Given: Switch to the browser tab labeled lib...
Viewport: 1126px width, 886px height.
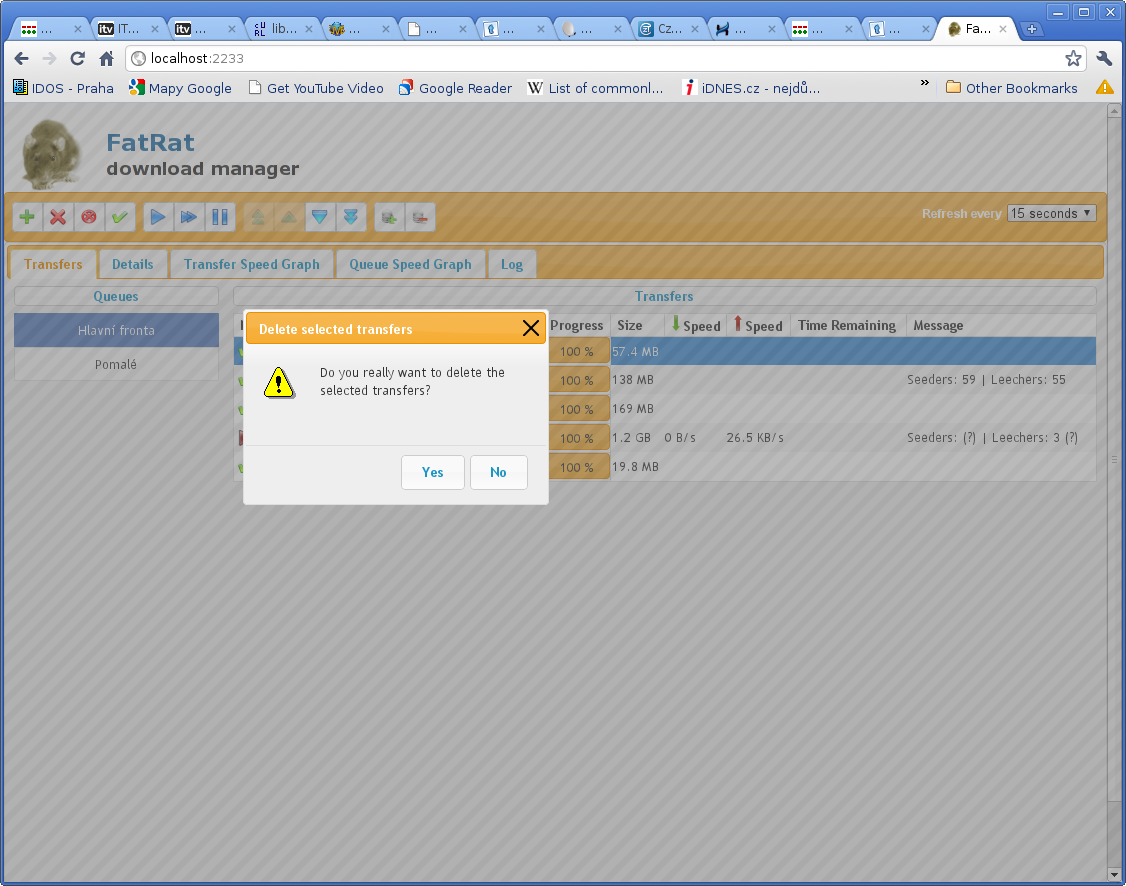Looking at the screenshot, I should pyautogui.click(x=284, y=29).
